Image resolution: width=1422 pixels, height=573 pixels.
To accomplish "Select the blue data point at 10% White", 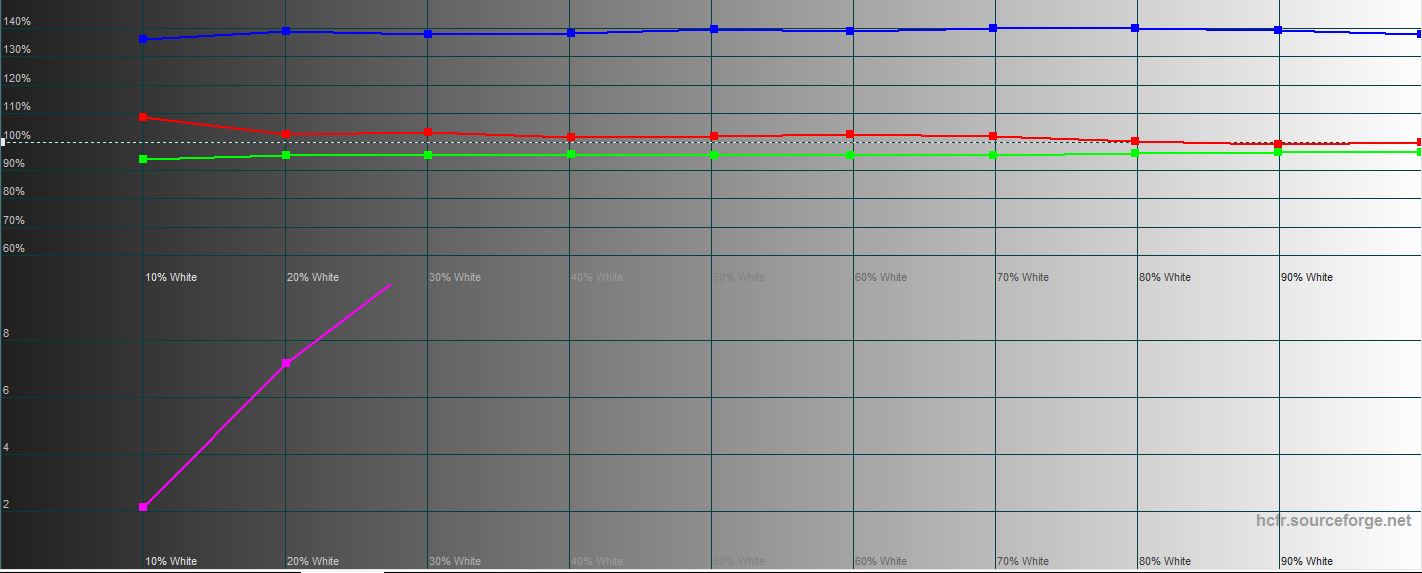I will click(143, 39).
